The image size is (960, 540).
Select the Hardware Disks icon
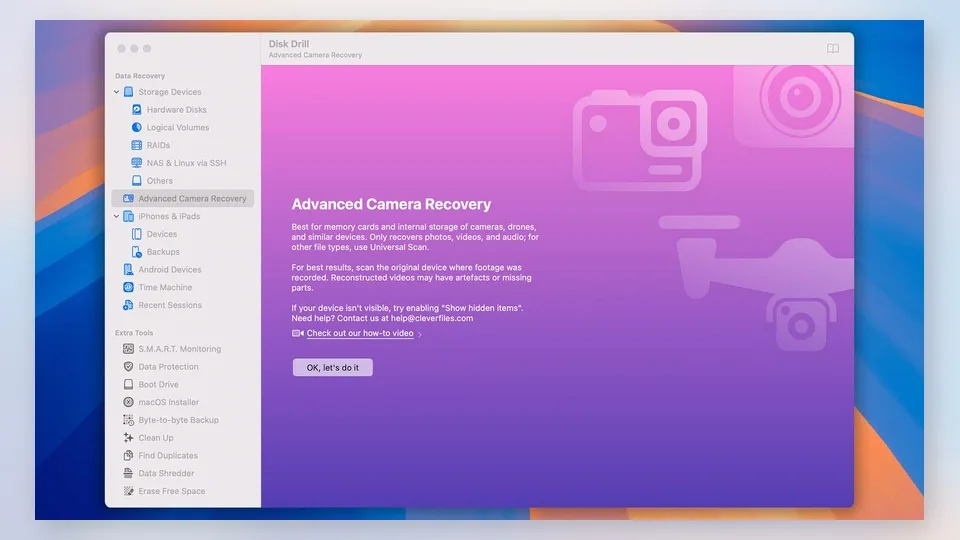pos(137,110)
